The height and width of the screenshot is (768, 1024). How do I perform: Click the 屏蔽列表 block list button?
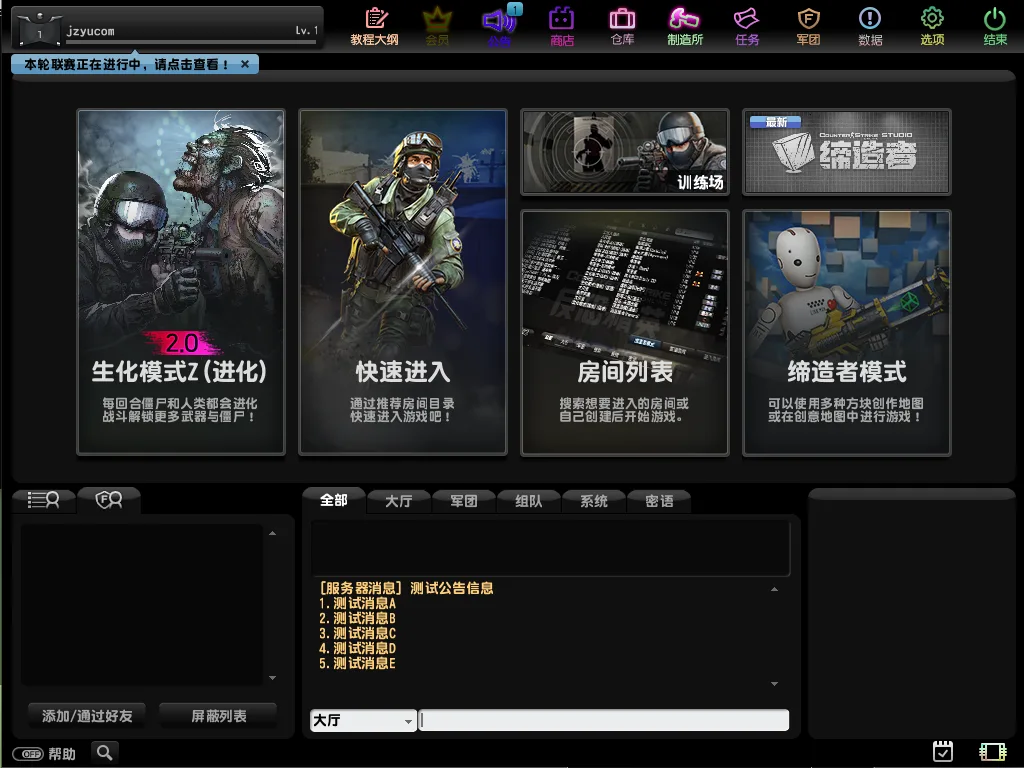click(x=219, y=716)
